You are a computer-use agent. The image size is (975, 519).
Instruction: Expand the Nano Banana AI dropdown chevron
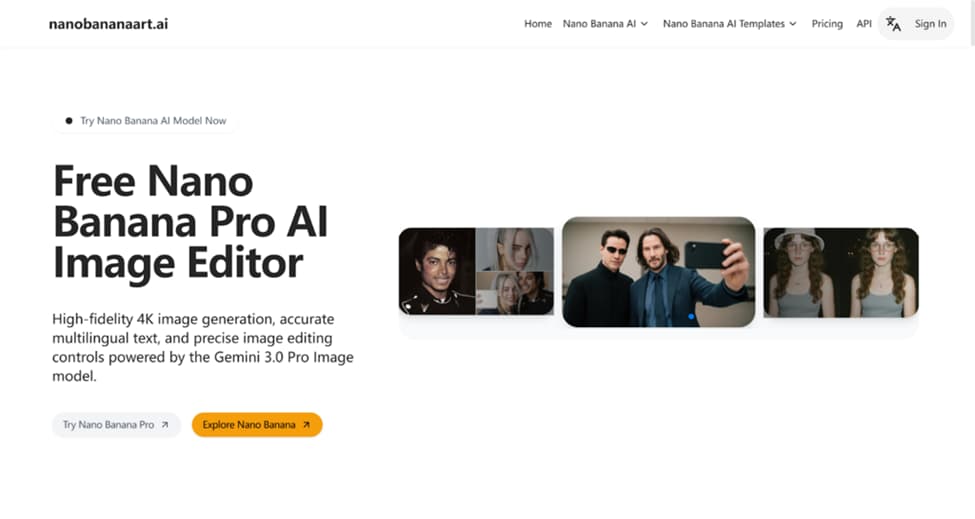(x=644, y=24)
